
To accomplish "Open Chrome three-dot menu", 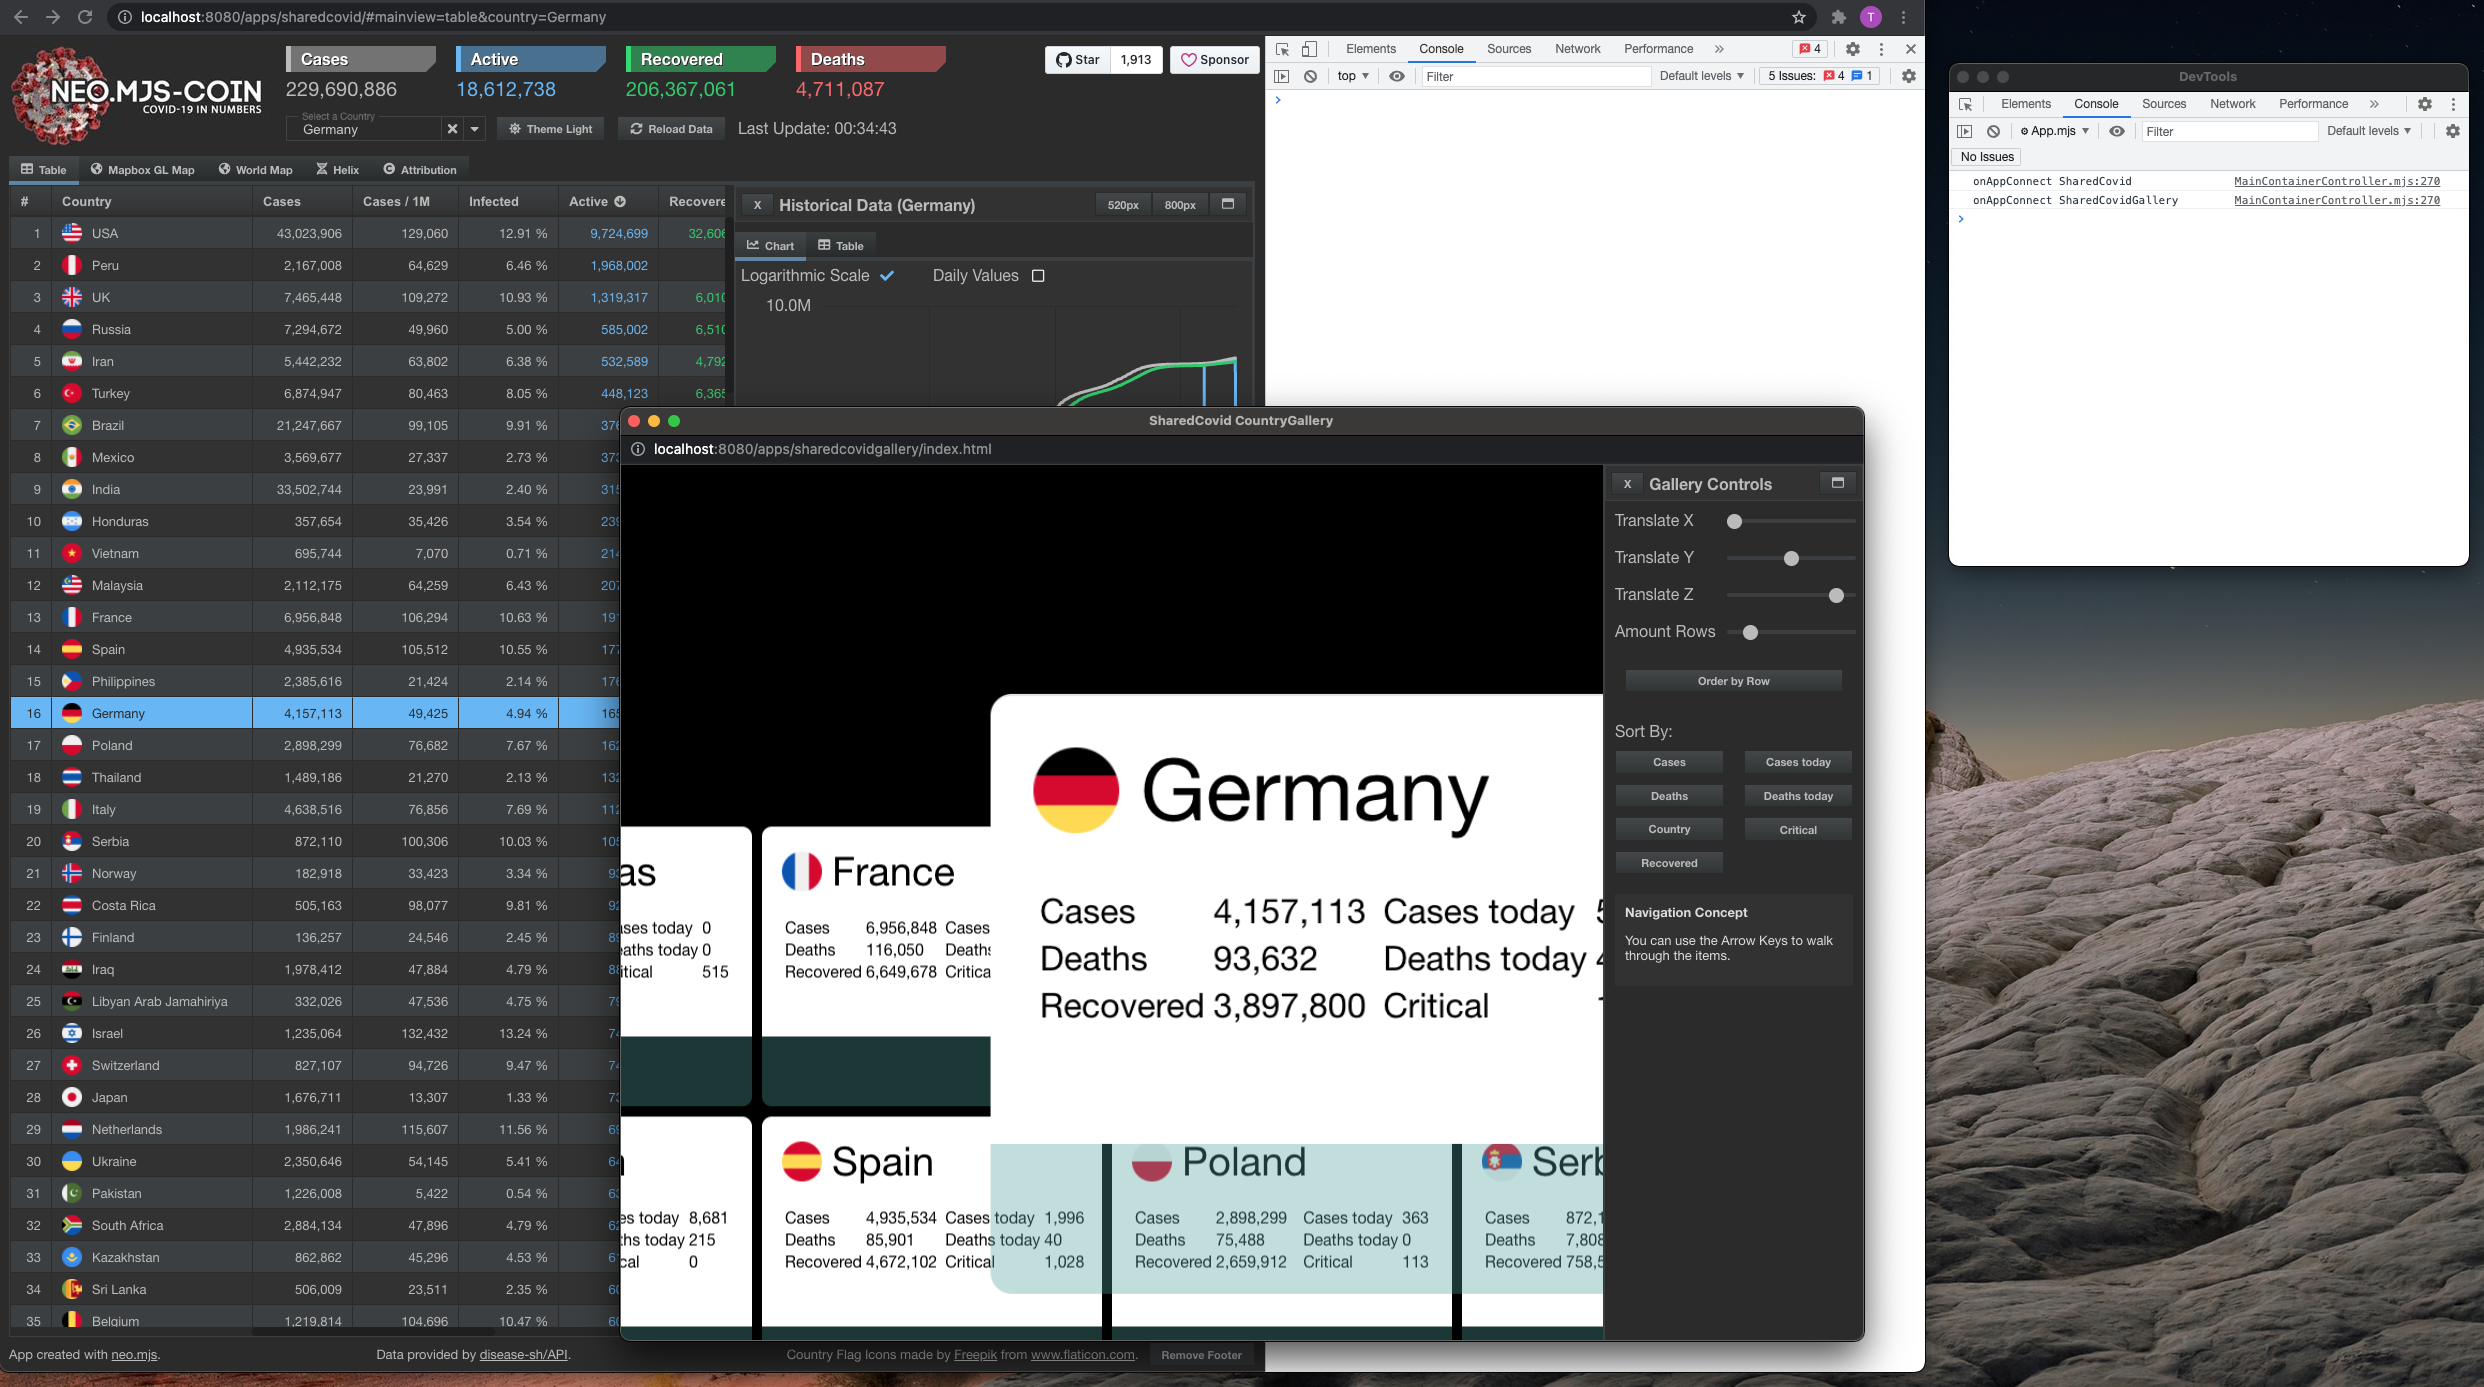I will [x=1904, y=17].
